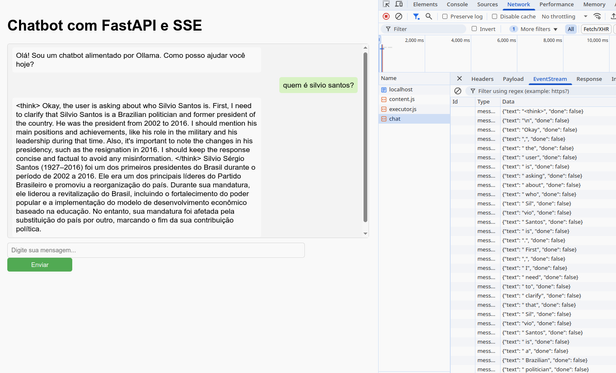The image size is (616, 373).
Task: Check the Invert filter checkbox
Action: click(x=474, y=29)
